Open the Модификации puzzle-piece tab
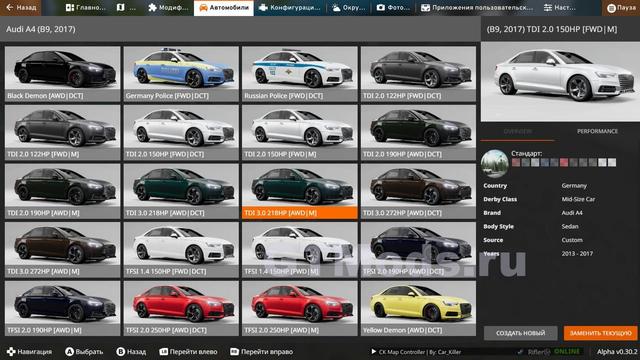This screenshot has width=640, height=360. [x=168, y=7]
